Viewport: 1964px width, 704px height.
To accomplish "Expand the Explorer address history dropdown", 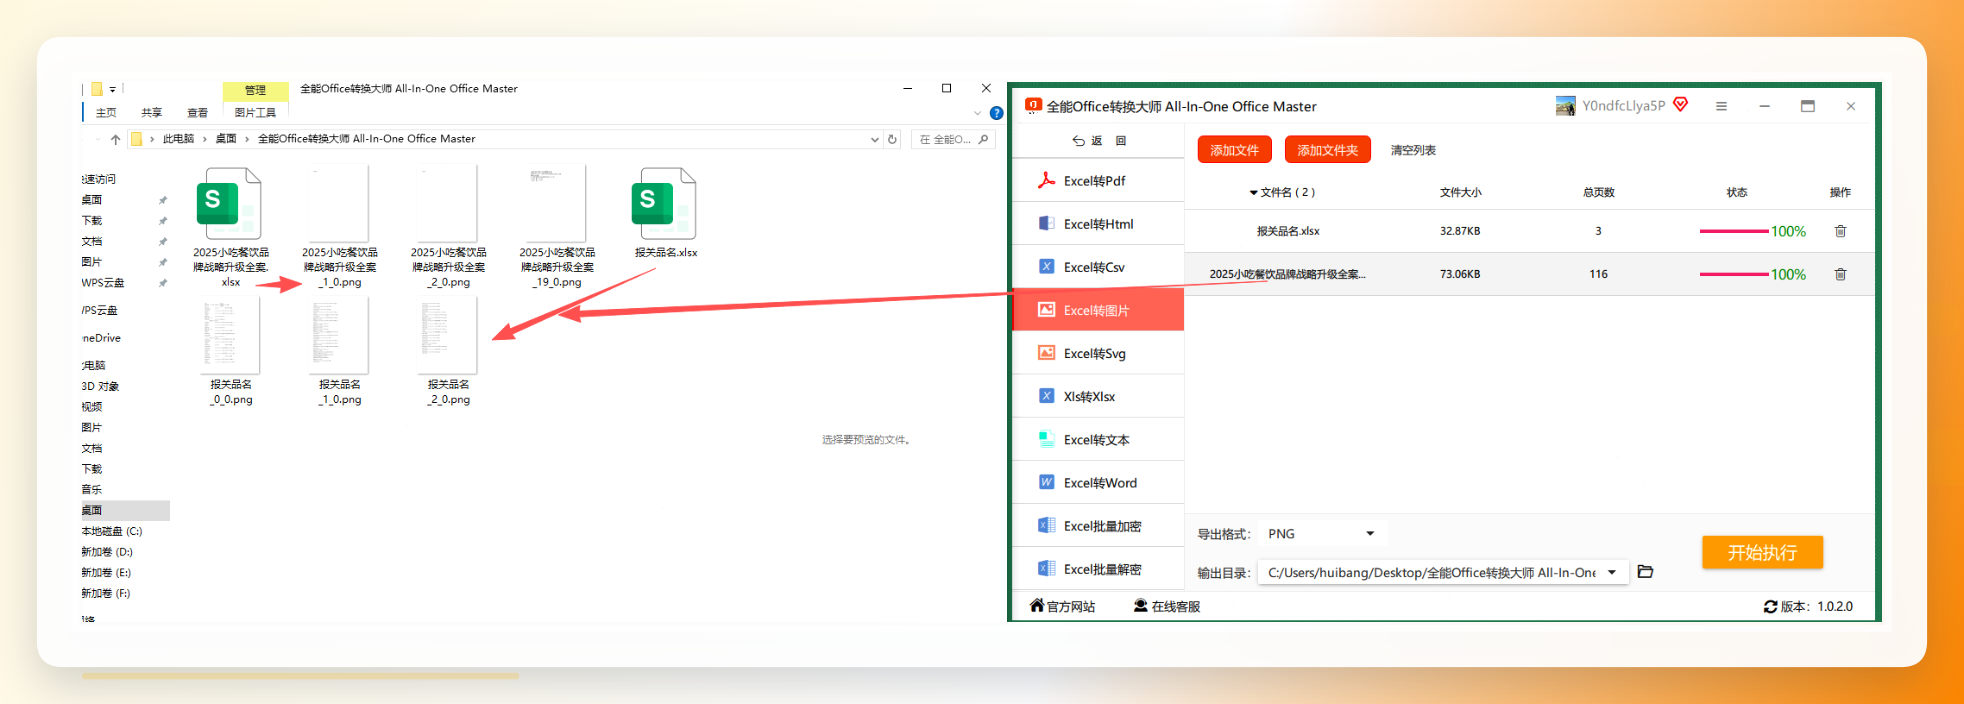I will [x=875, y=139].
